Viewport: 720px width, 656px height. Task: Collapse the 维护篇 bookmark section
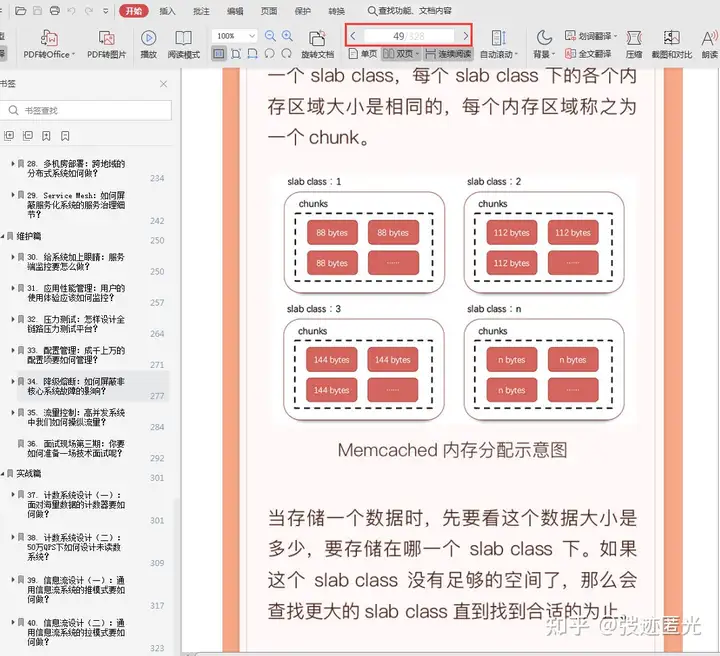point(3,236)
